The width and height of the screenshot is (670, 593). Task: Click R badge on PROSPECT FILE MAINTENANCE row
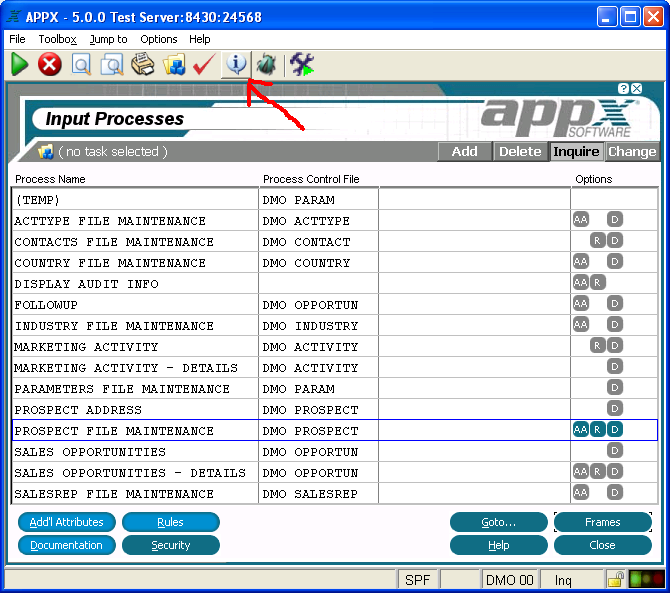pos(597,429)
